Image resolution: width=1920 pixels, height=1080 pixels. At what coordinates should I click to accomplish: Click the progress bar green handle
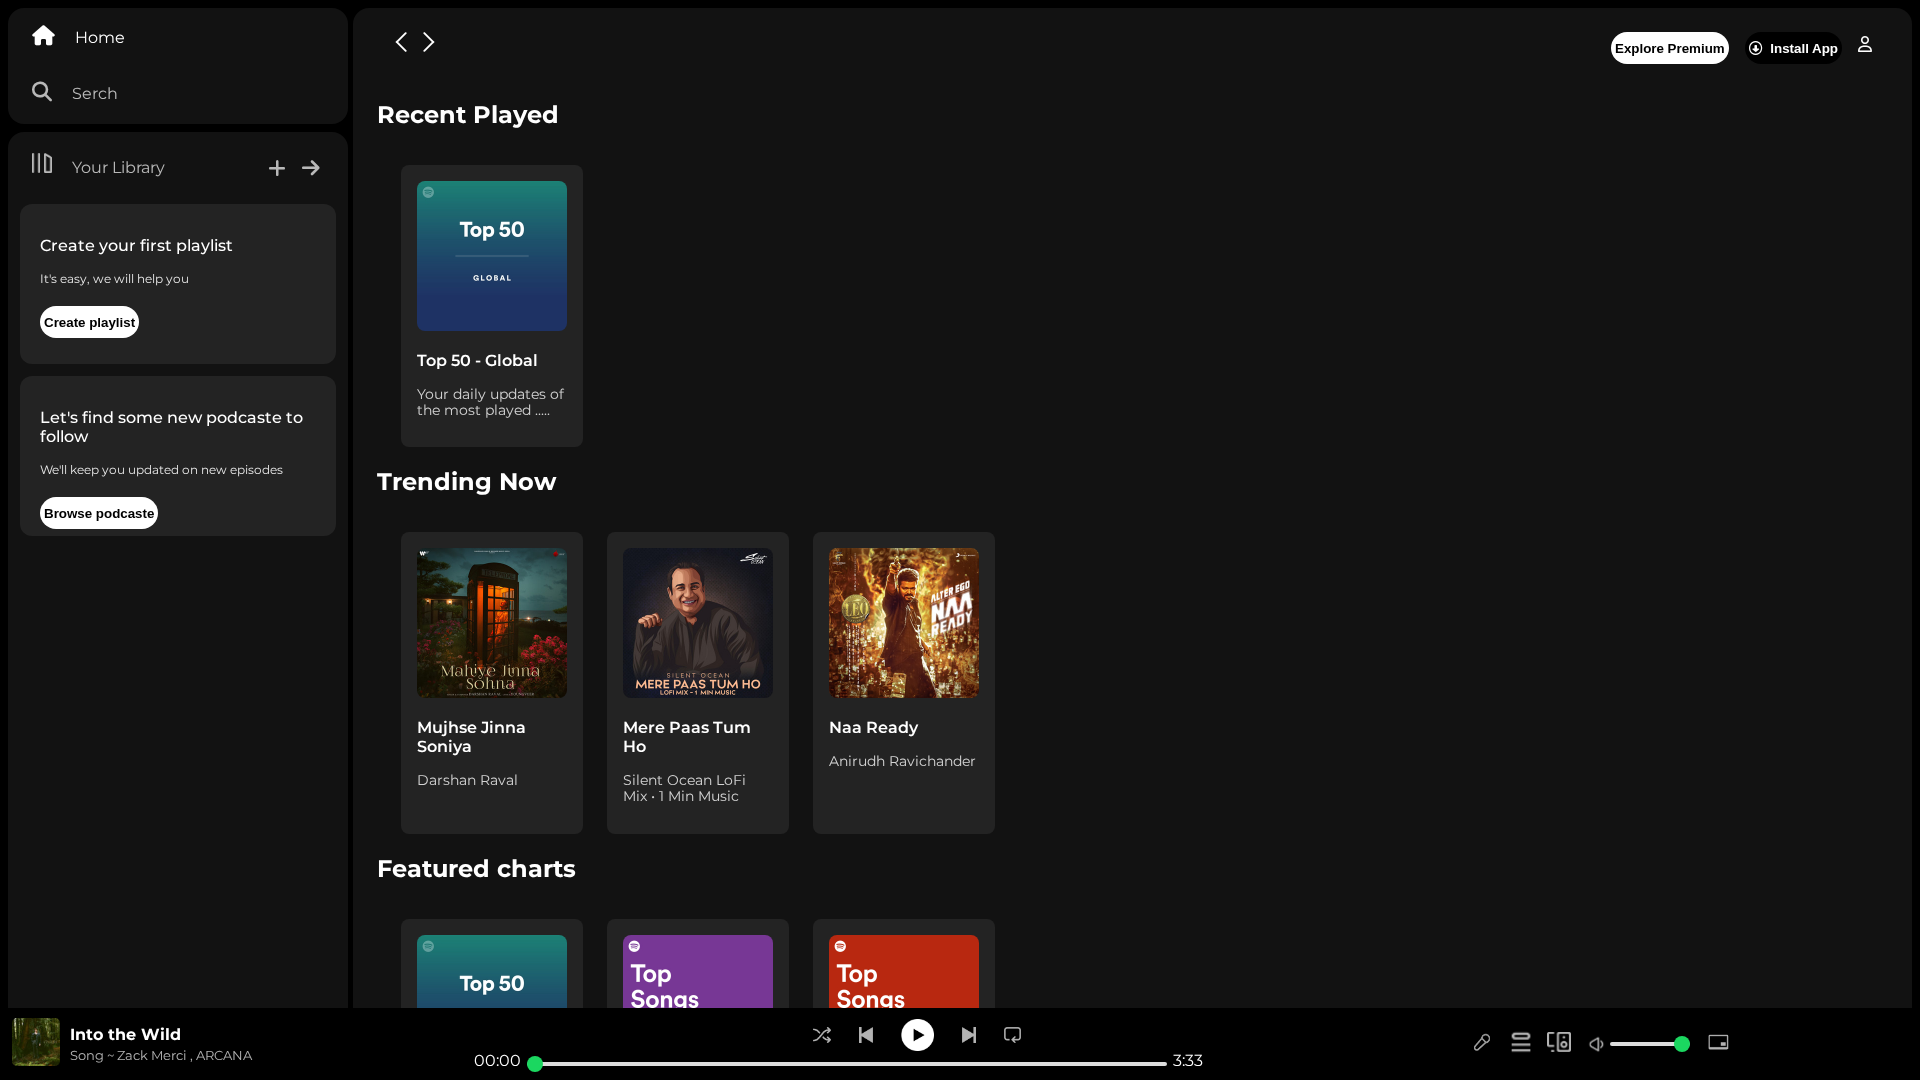click(535, 1064)
